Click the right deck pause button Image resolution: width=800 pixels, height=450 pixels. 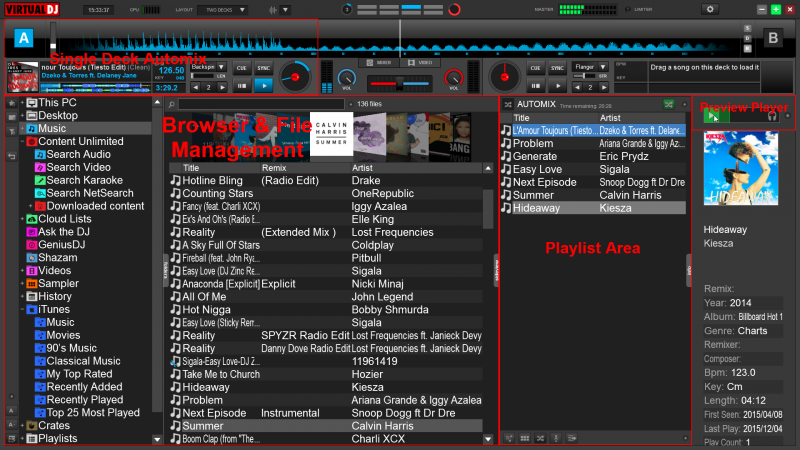[x=535, y=86]
